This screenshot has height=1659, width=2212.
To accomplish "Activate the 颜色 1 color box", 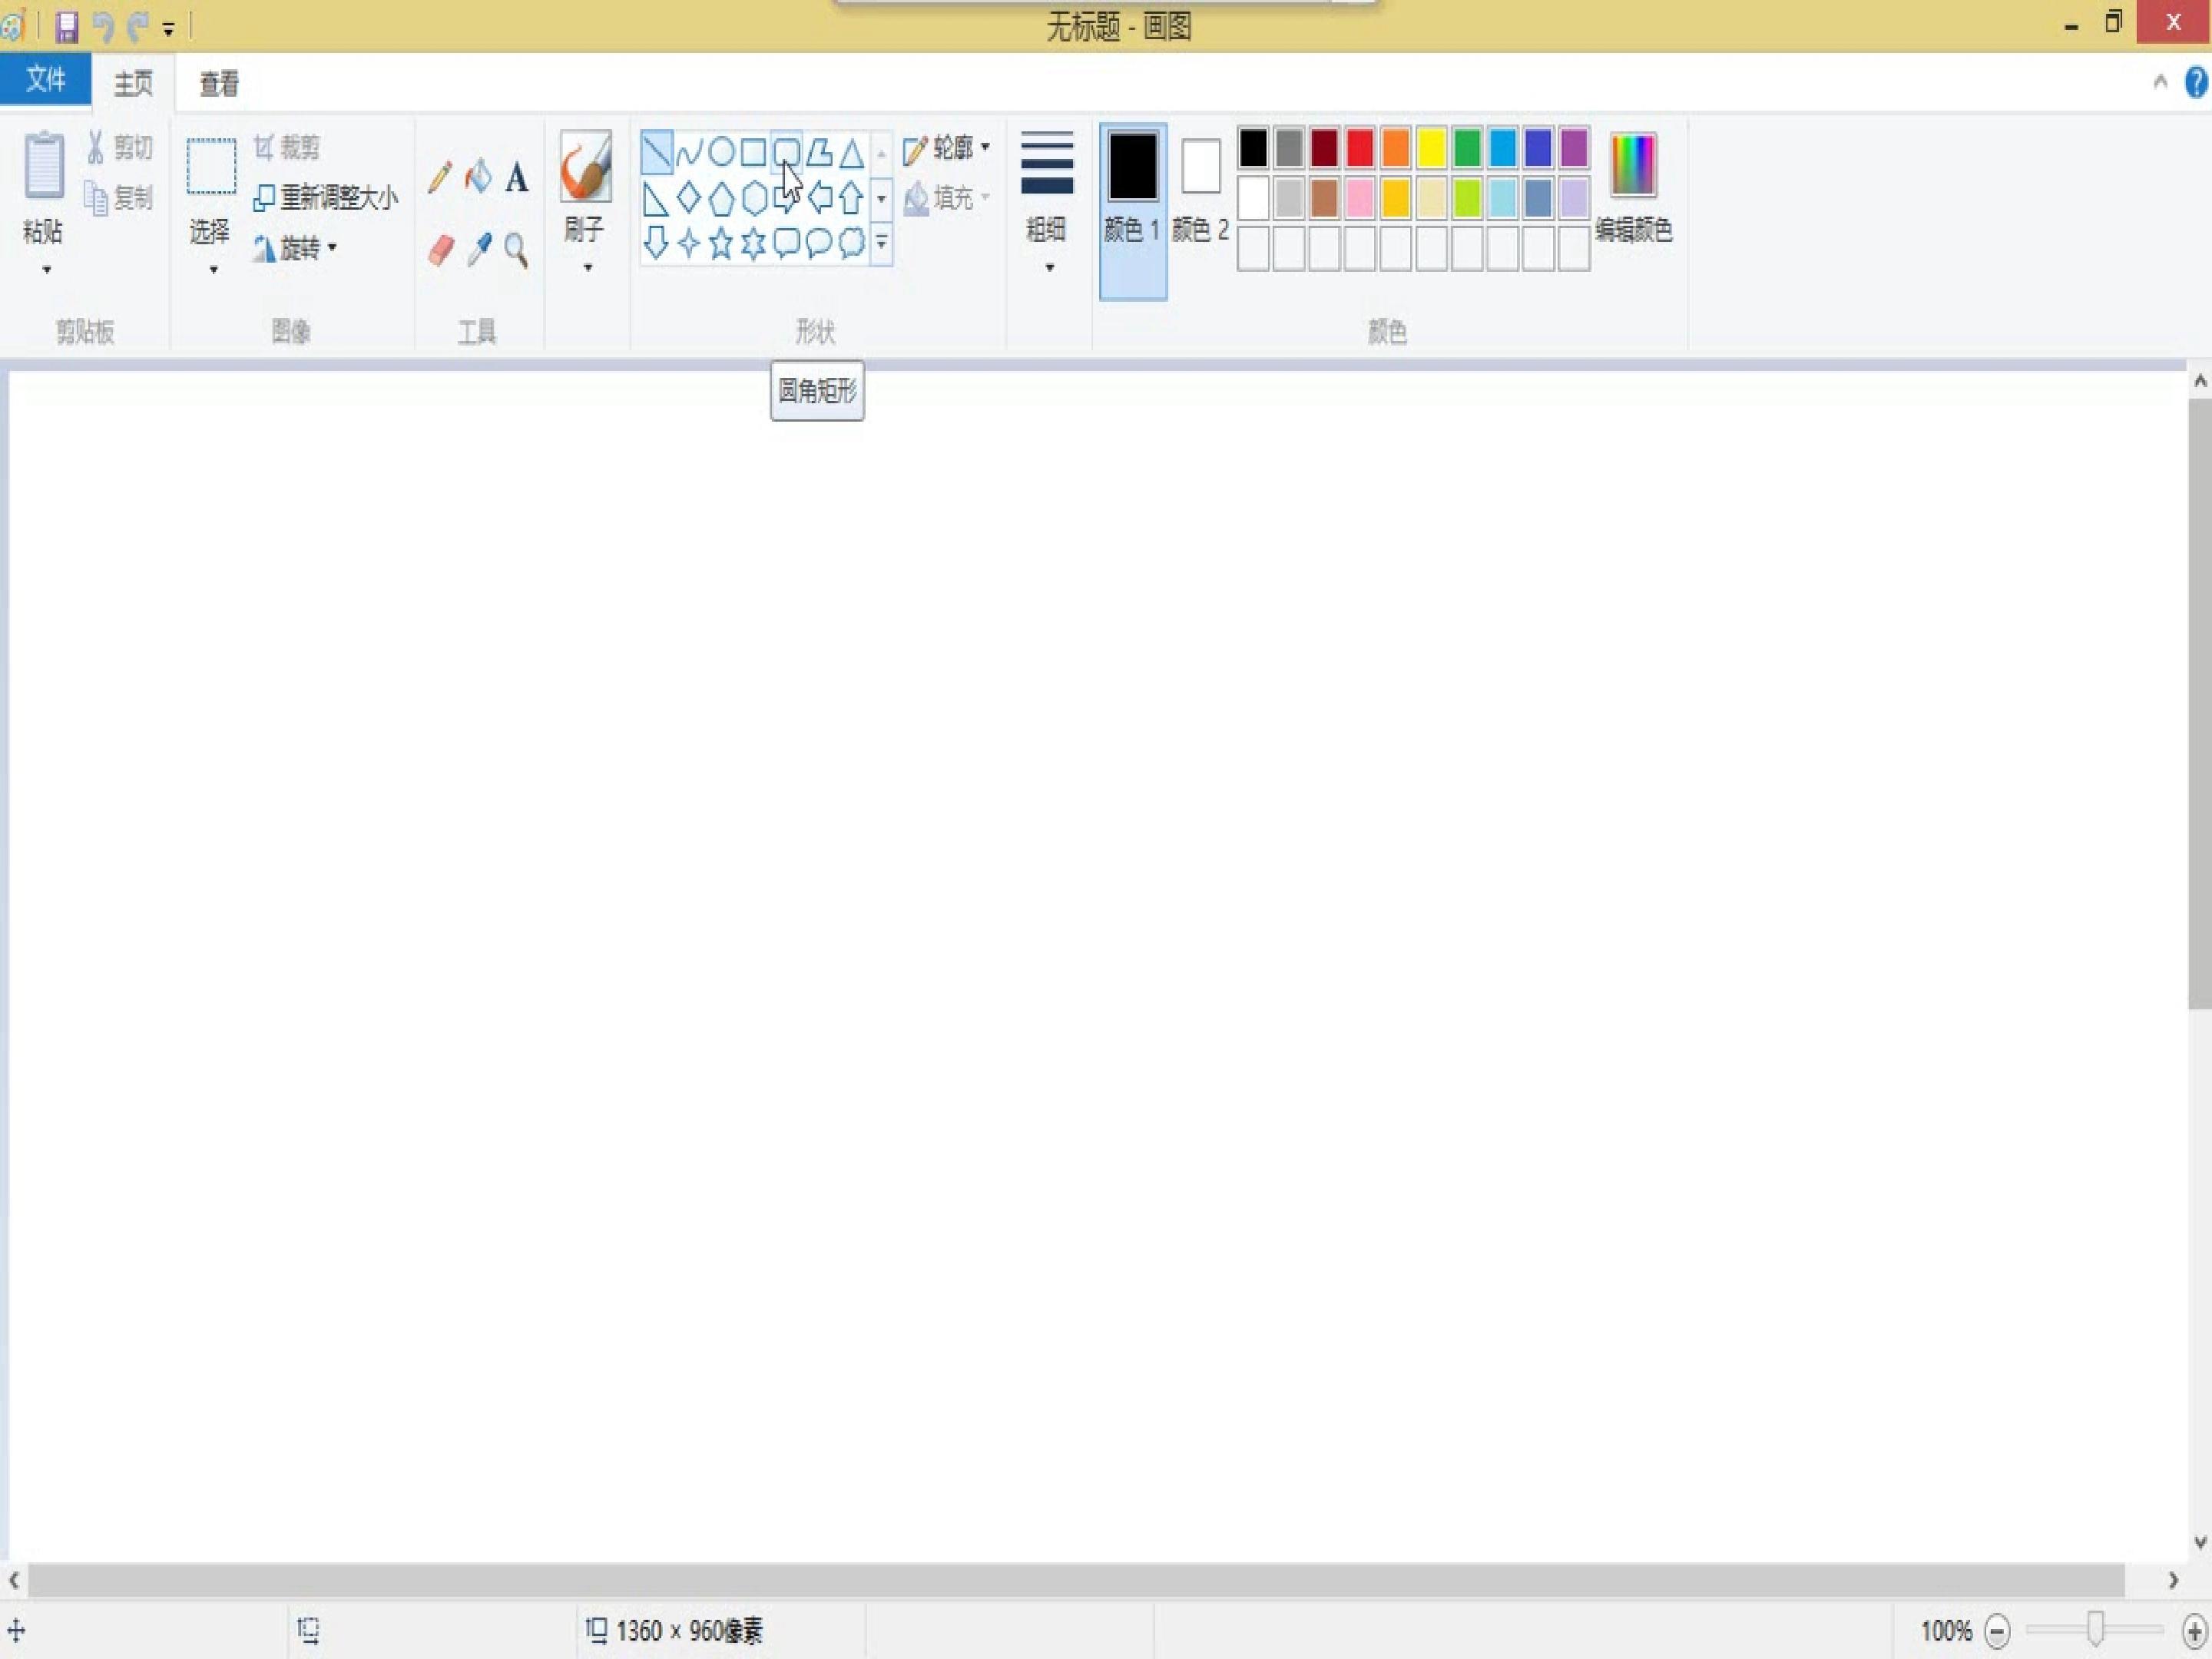I will click(1133, 211).
